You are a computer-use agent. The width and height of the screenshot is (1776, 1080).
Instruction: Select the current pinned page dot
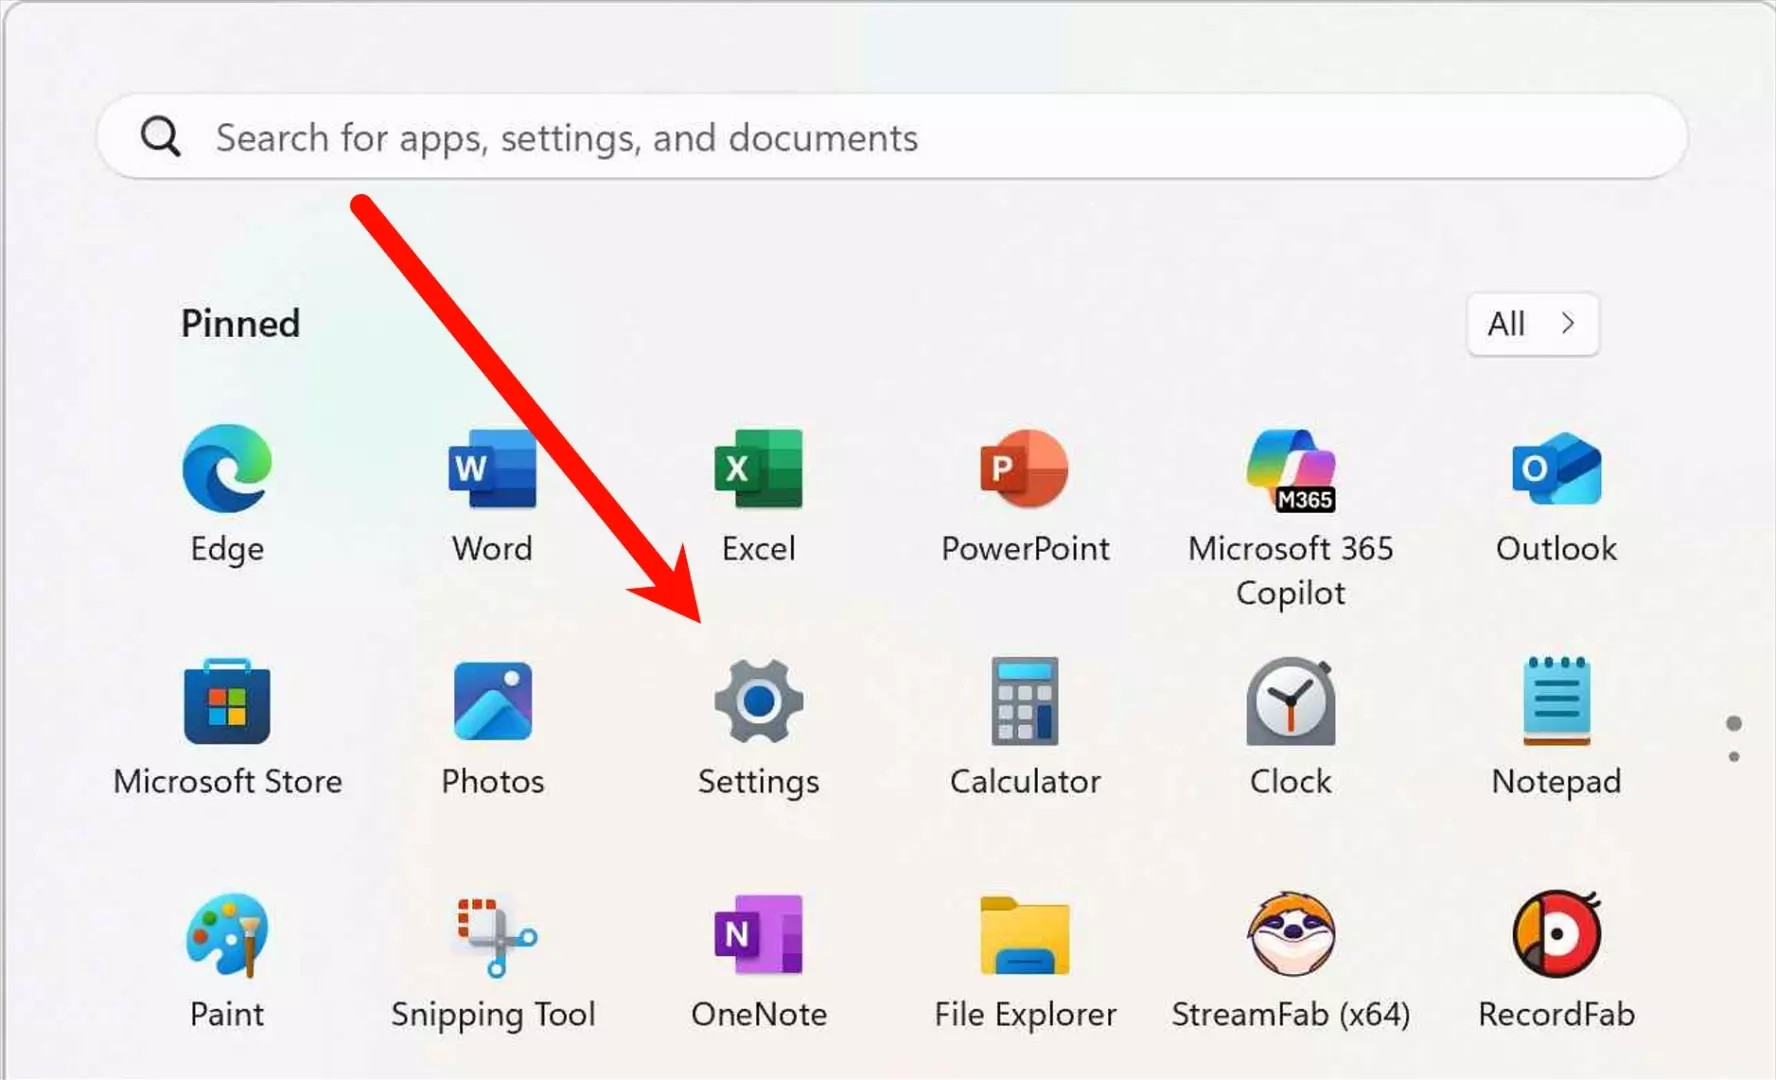point(1734,723)
